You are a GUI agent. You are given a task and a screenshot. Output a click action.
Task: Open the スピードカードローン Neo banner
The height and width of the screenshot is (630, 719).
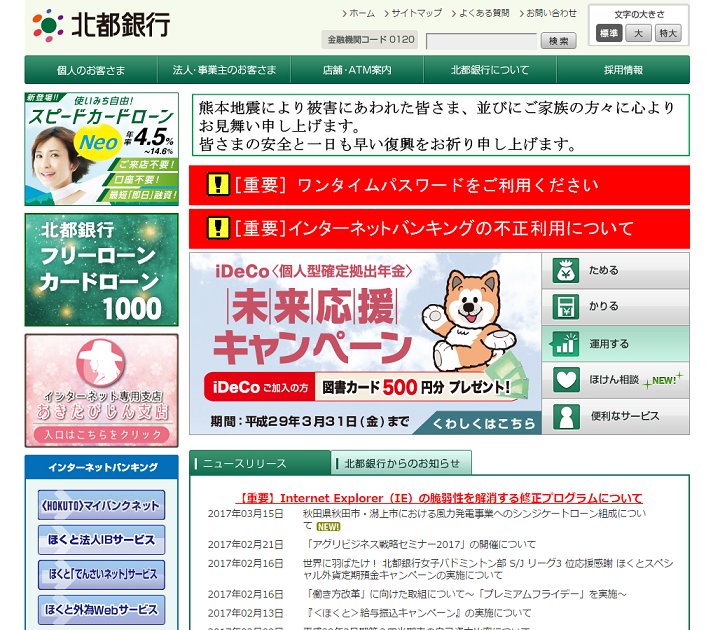[x=101, y=149]
